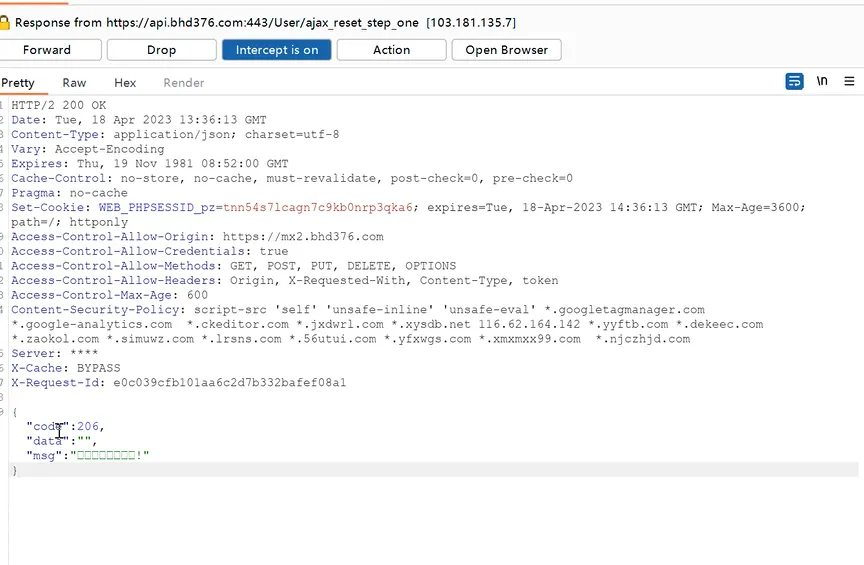Click the HTTP/2 200 OK status line
Screen dimensions: 864x565
(x=58, y=105)
